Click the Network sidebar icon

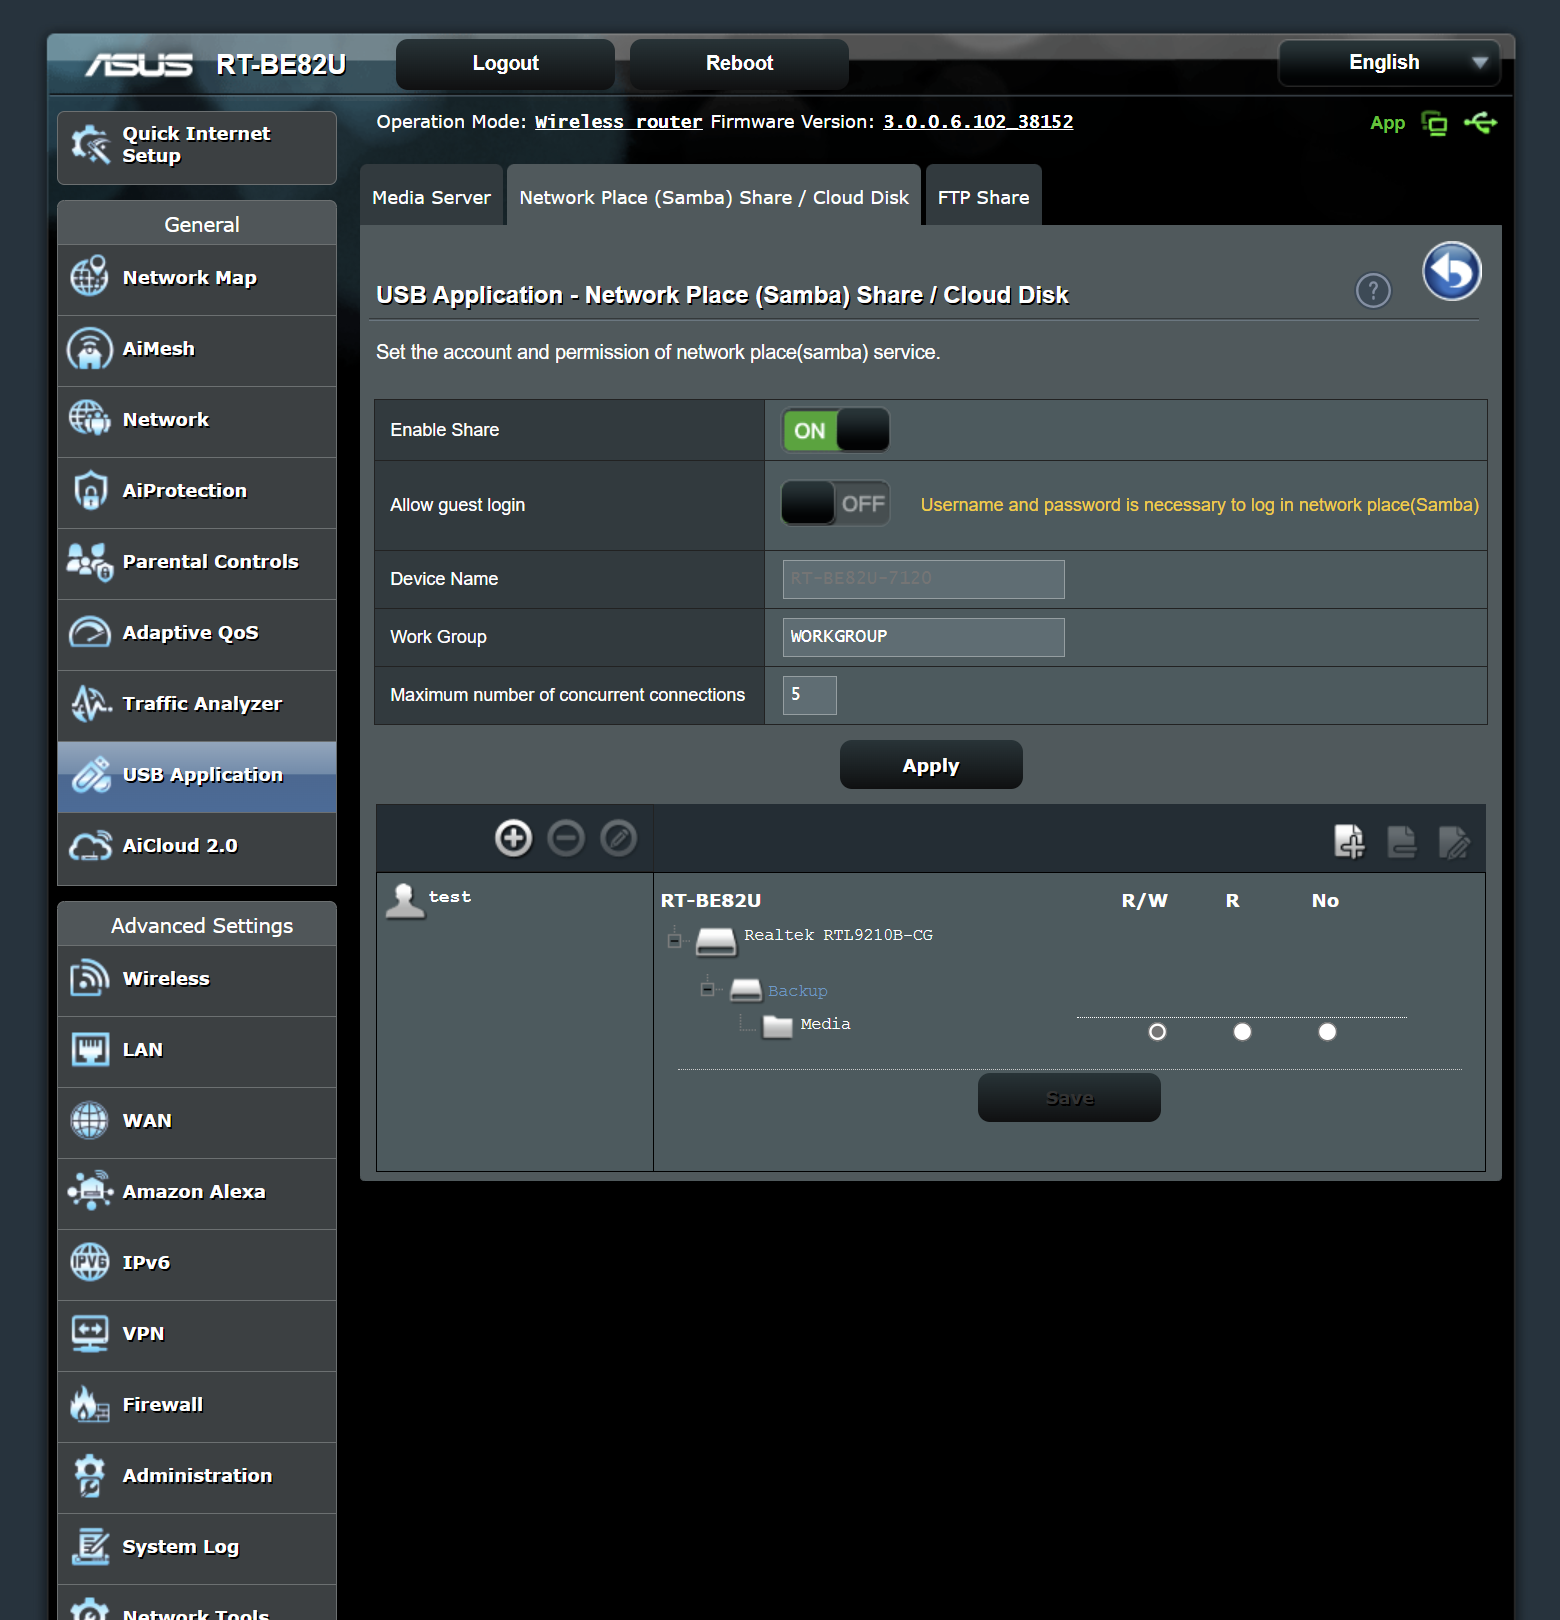point(90,419)
